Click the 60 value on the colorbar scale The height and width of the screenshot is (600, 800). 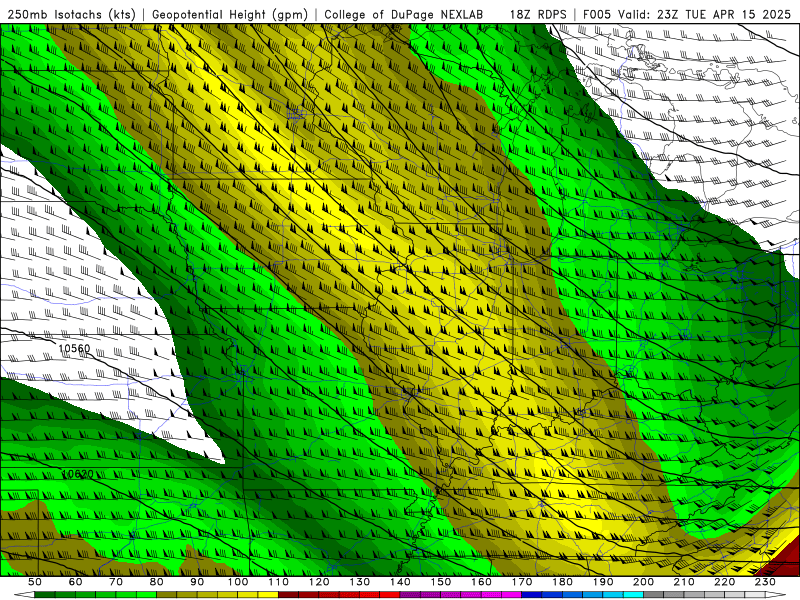point(76,582)
